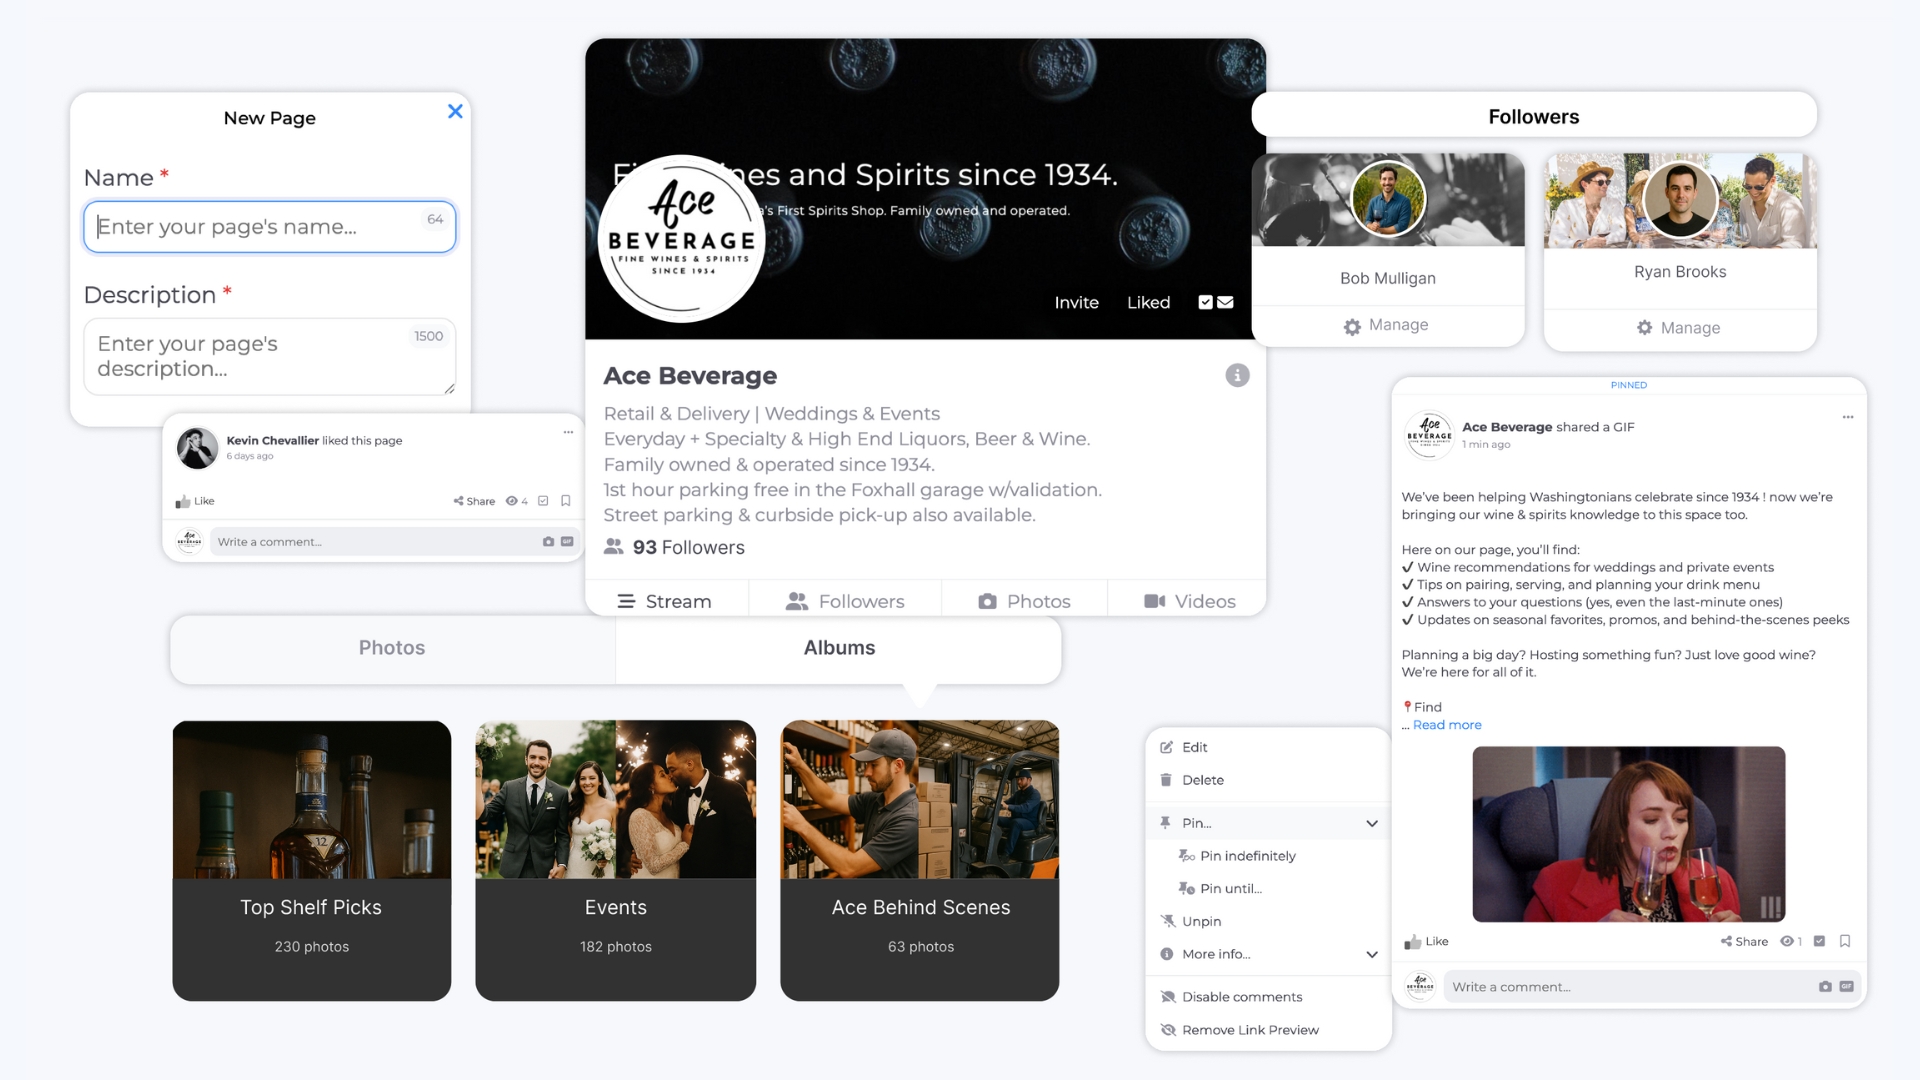Click the camera icon in pinned post comment box
Viewport: 1920px width, 1080px height.
click(1825, 987)
